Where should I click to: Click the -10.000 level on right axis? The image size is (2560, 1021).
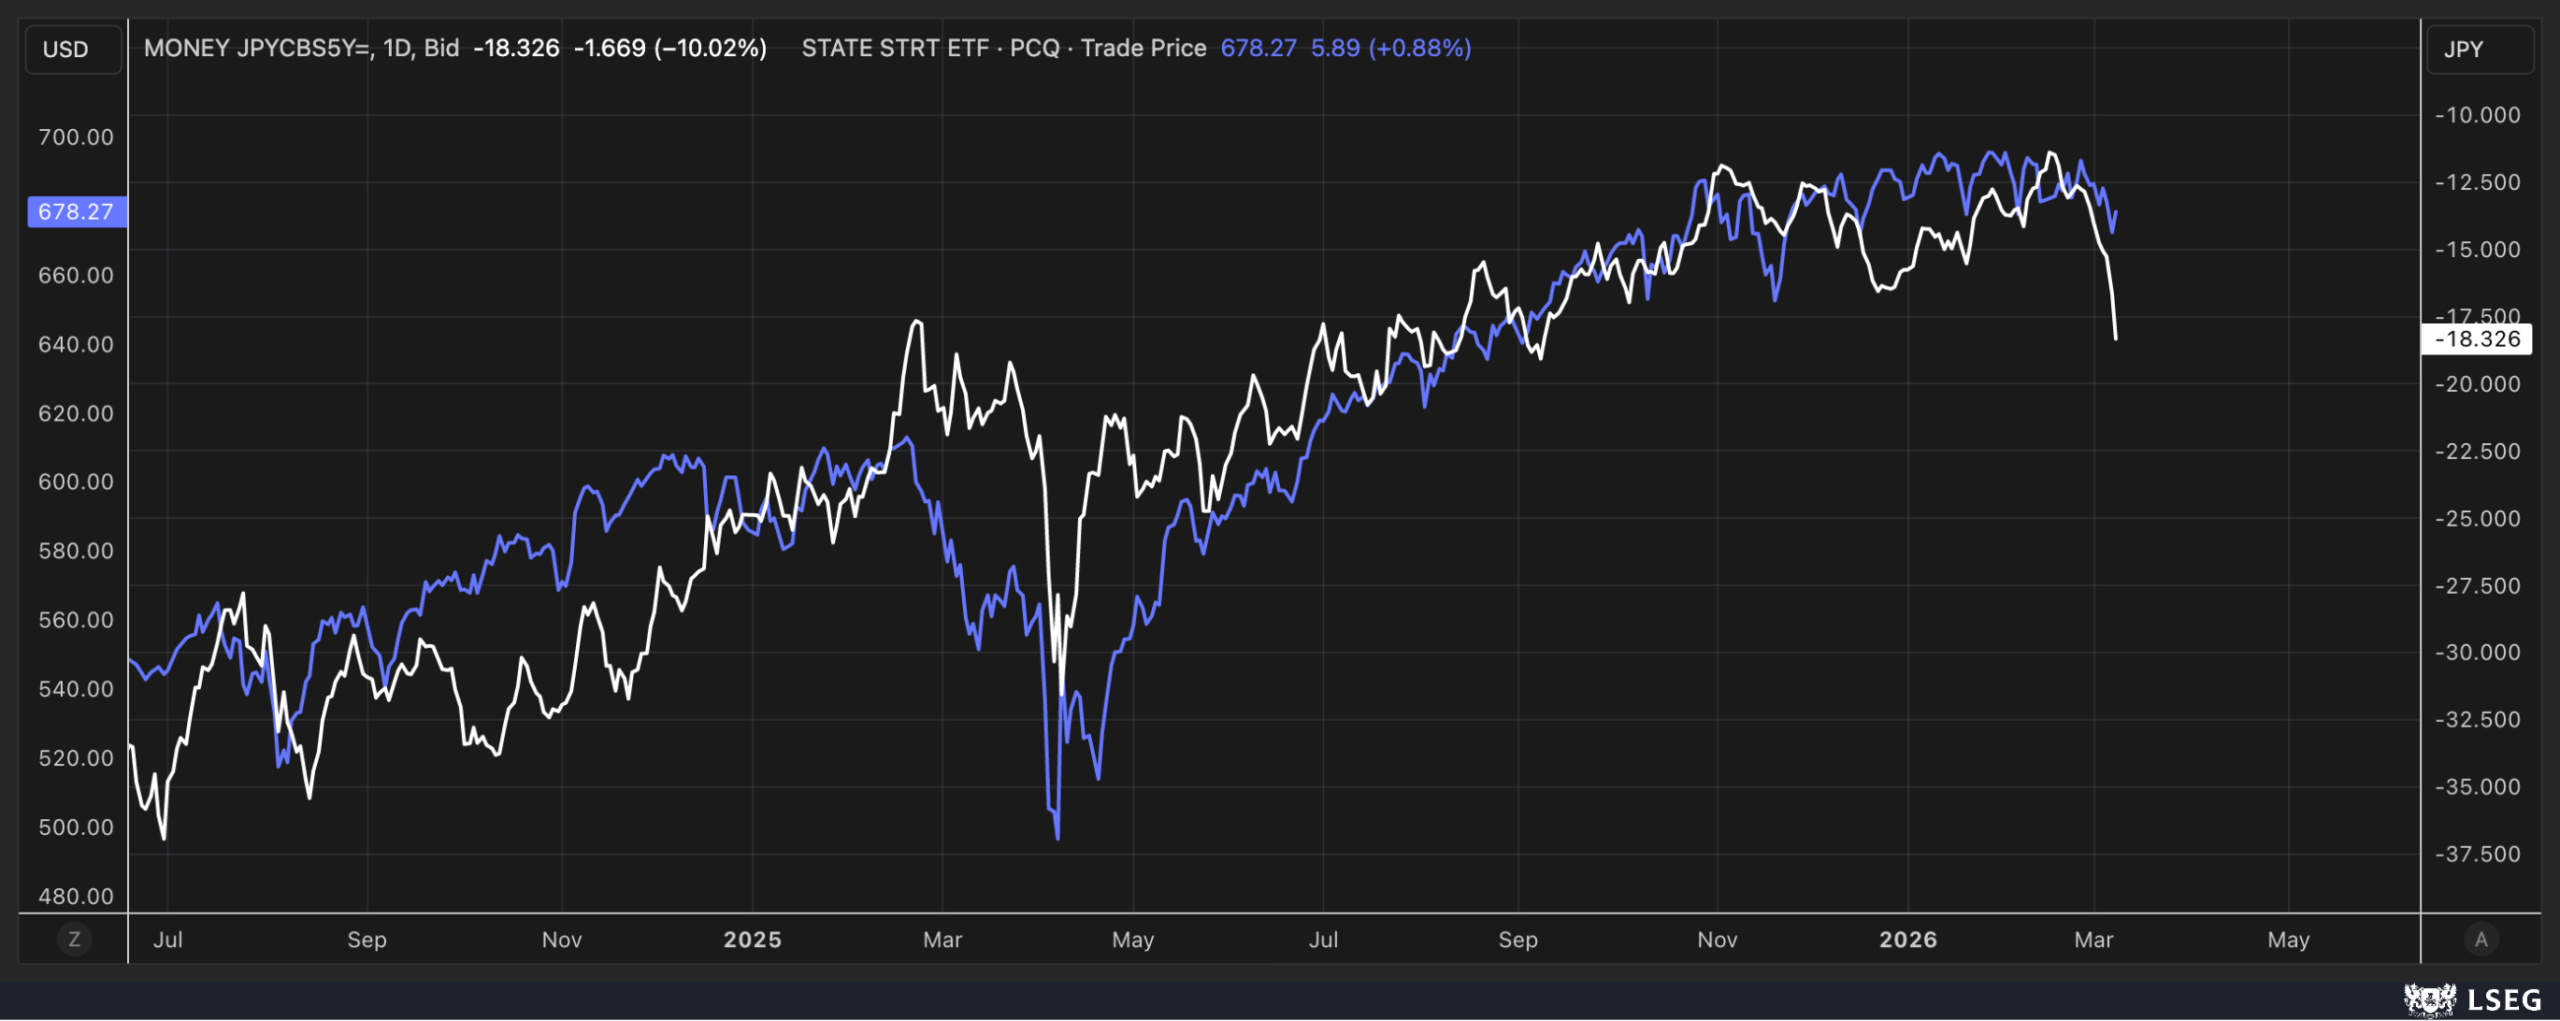(2477, 115)
